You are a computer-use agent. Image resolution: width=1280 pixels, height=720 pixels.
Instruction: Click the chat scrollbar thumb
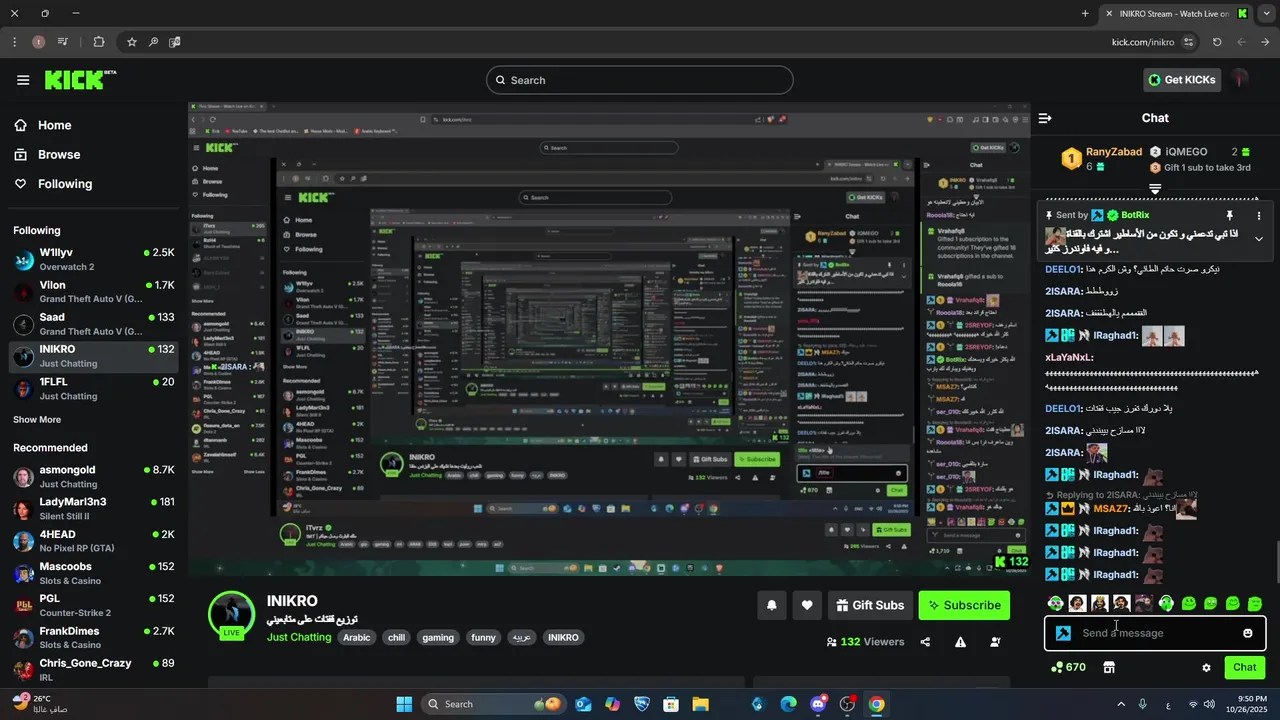coord(1276,562)
